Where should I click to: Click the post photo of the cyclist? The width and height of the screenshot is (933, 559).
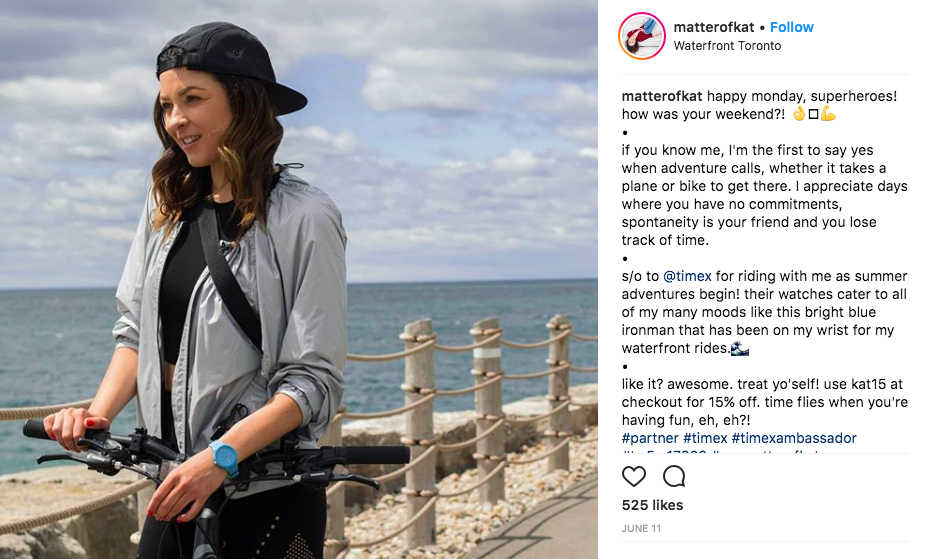pyautogui.click(x=299, y=279)
